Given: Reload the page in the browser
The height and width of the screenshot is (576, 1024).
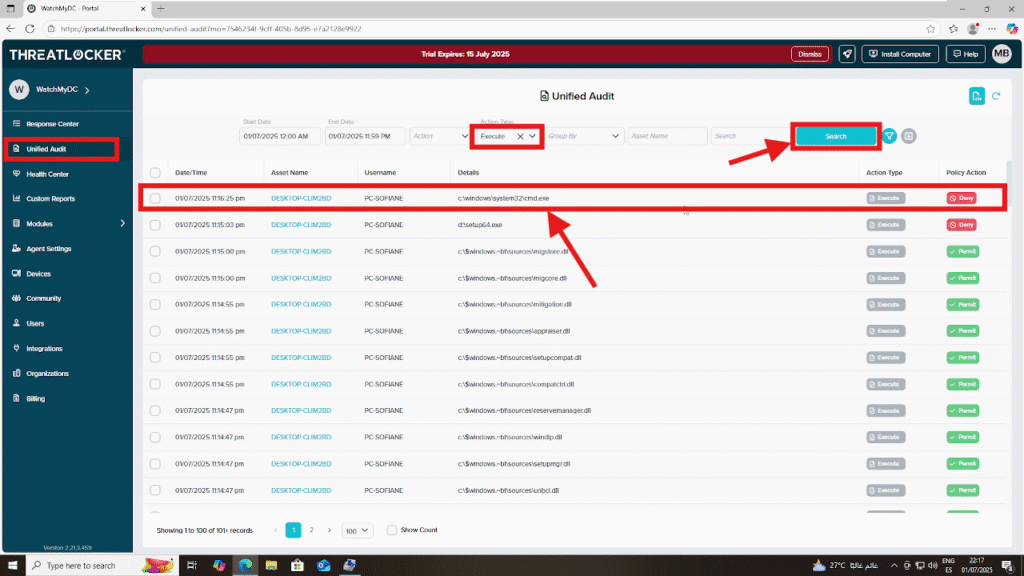Looking at the screenshot, I should 29,29.
